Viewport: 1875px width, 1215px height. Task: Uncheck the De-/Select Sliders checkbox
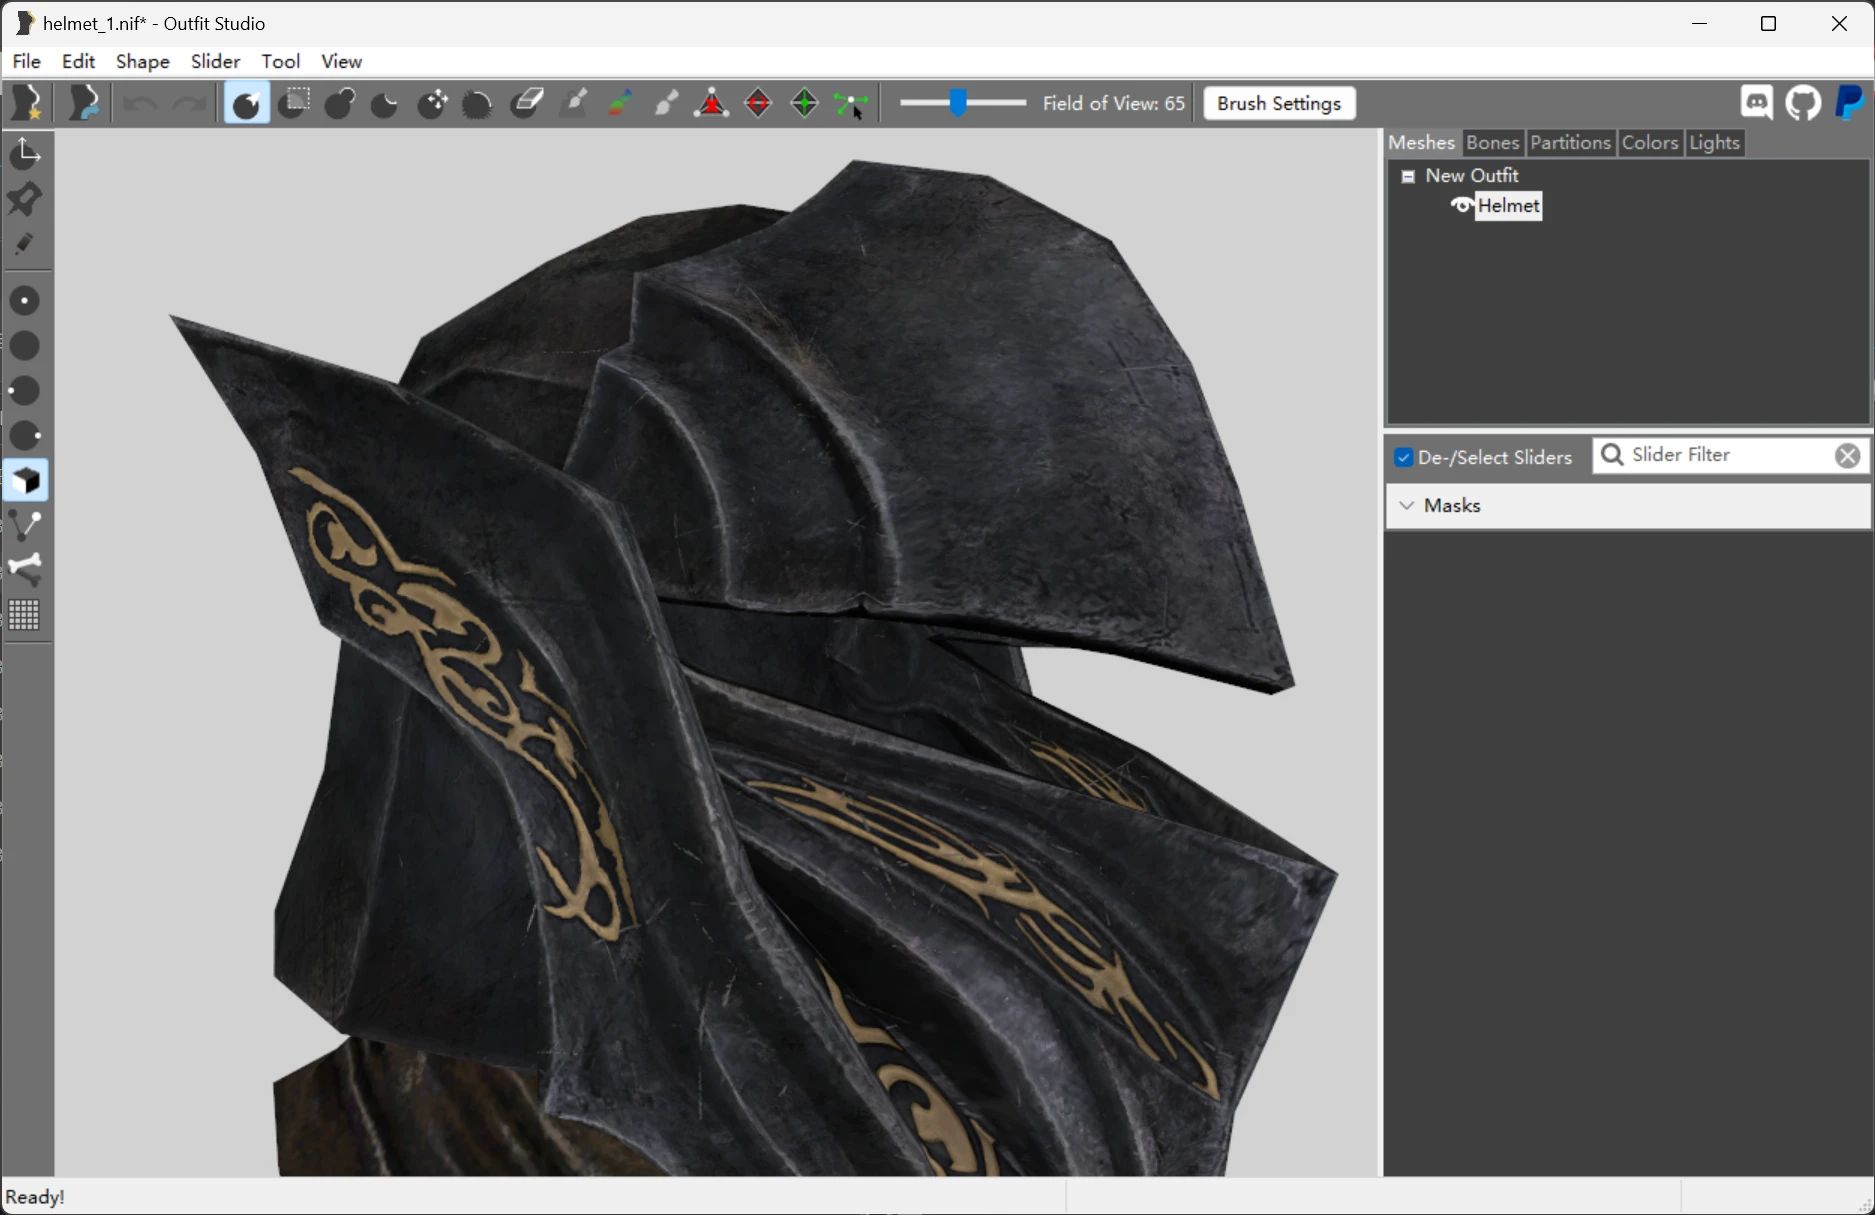tap(1404, 457)
